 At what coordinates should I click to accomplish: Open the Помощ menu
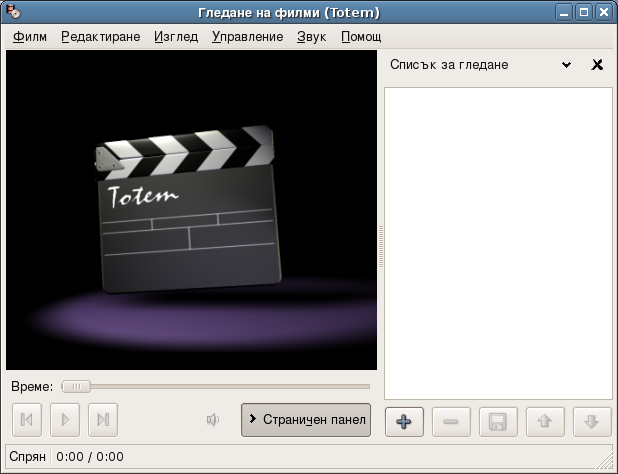coord(361,37)
